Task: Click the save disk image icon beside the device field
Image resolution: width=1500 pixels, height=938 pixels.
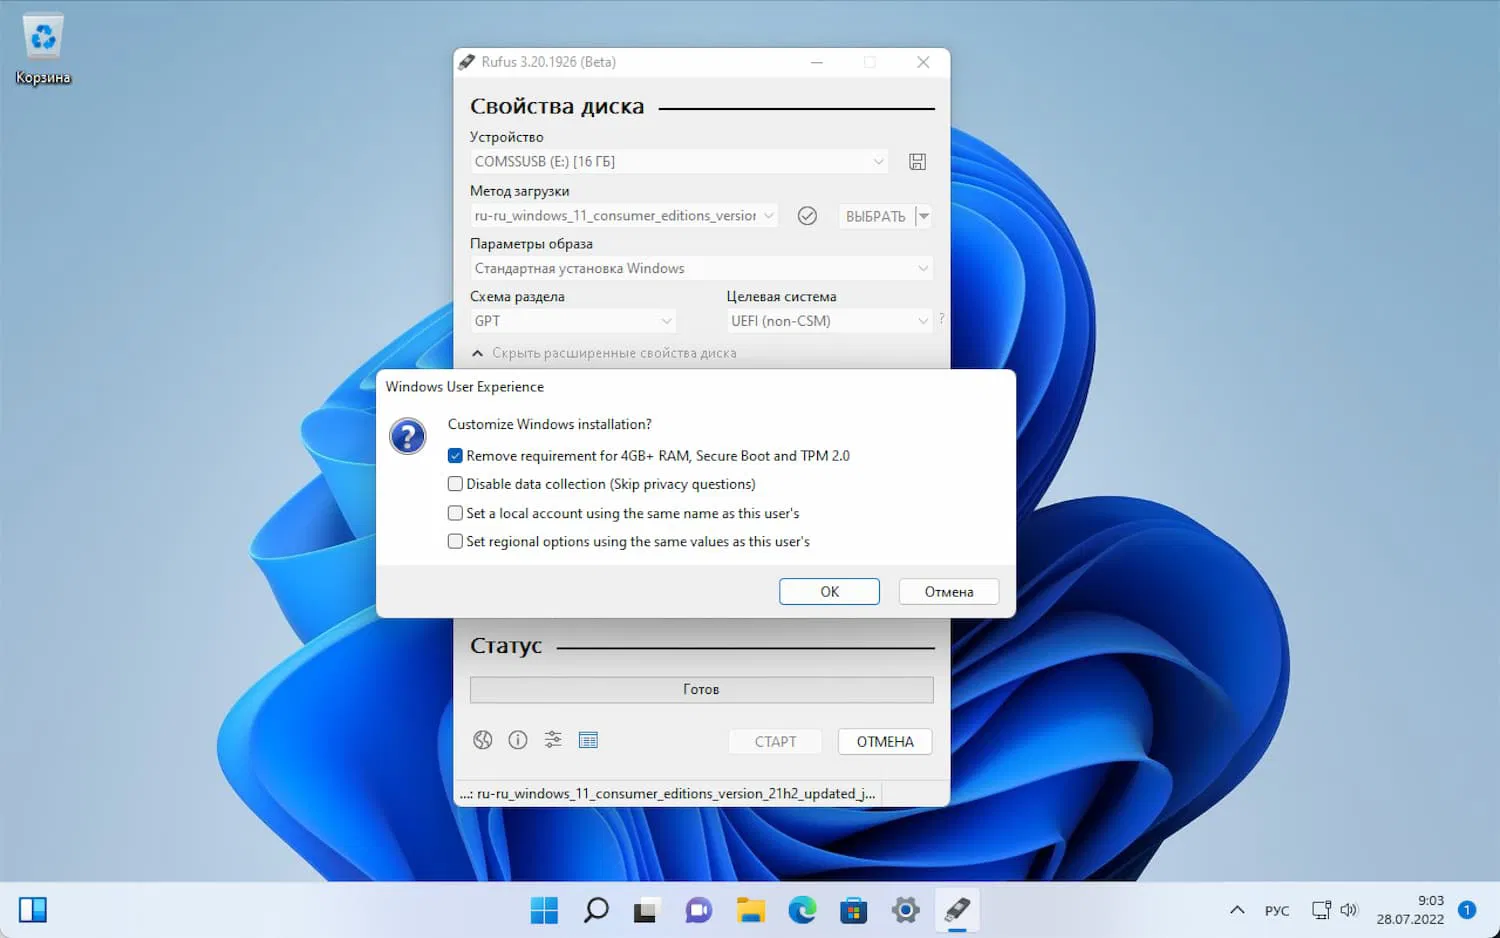Action: pos(917,162)
